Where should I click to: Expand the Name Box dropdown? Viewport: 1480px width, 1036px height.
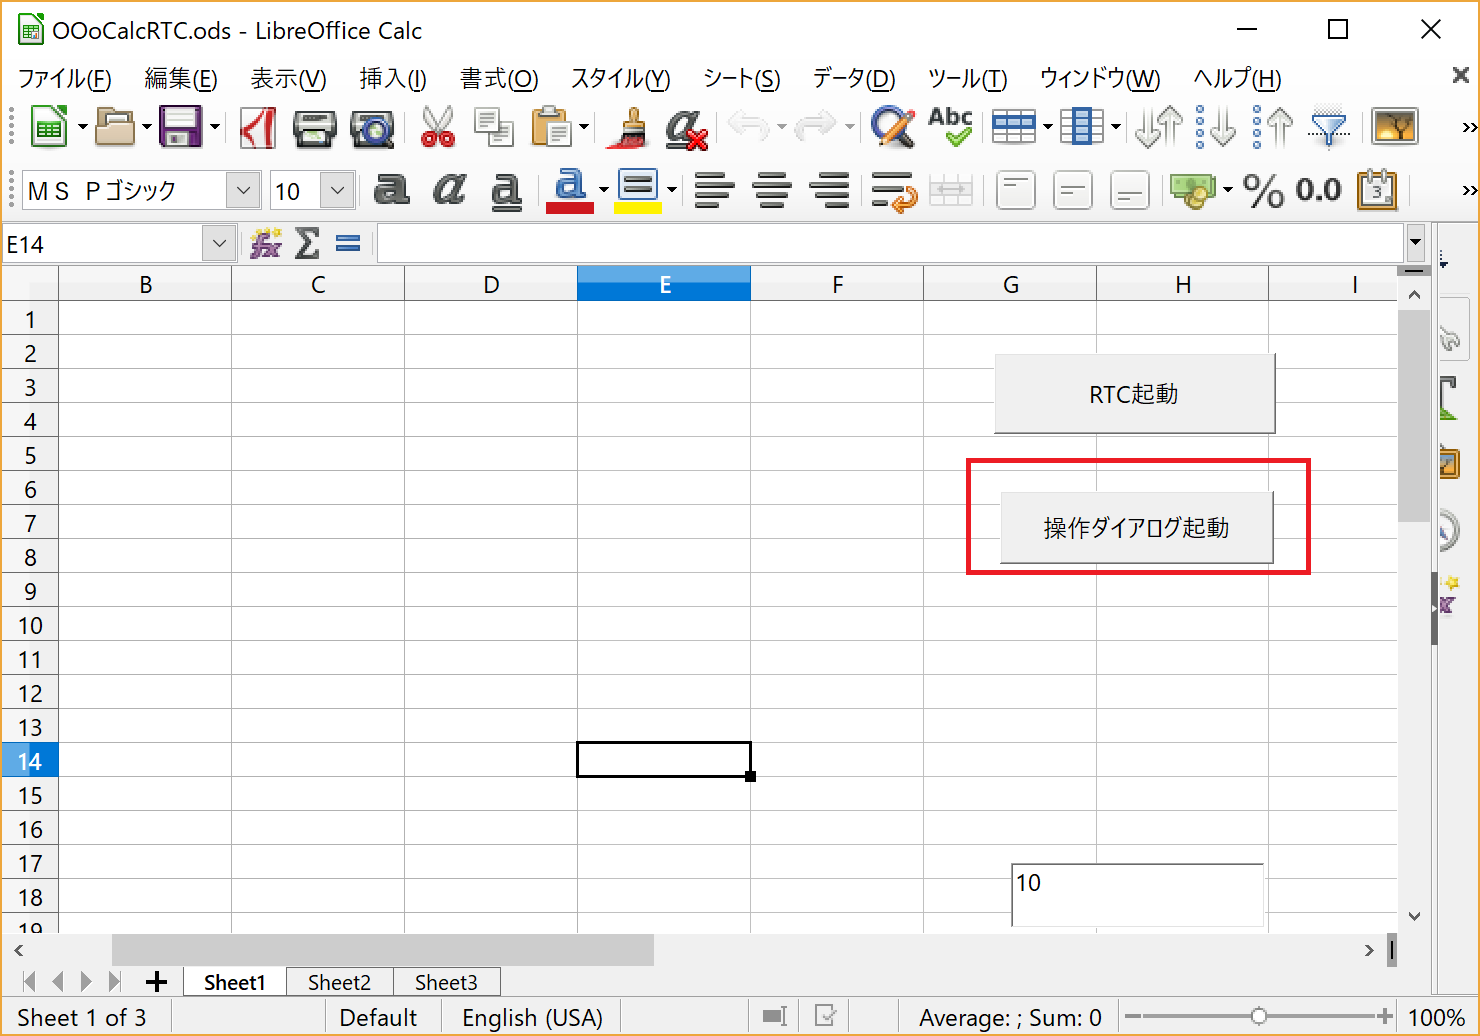[x=219, y=243]
